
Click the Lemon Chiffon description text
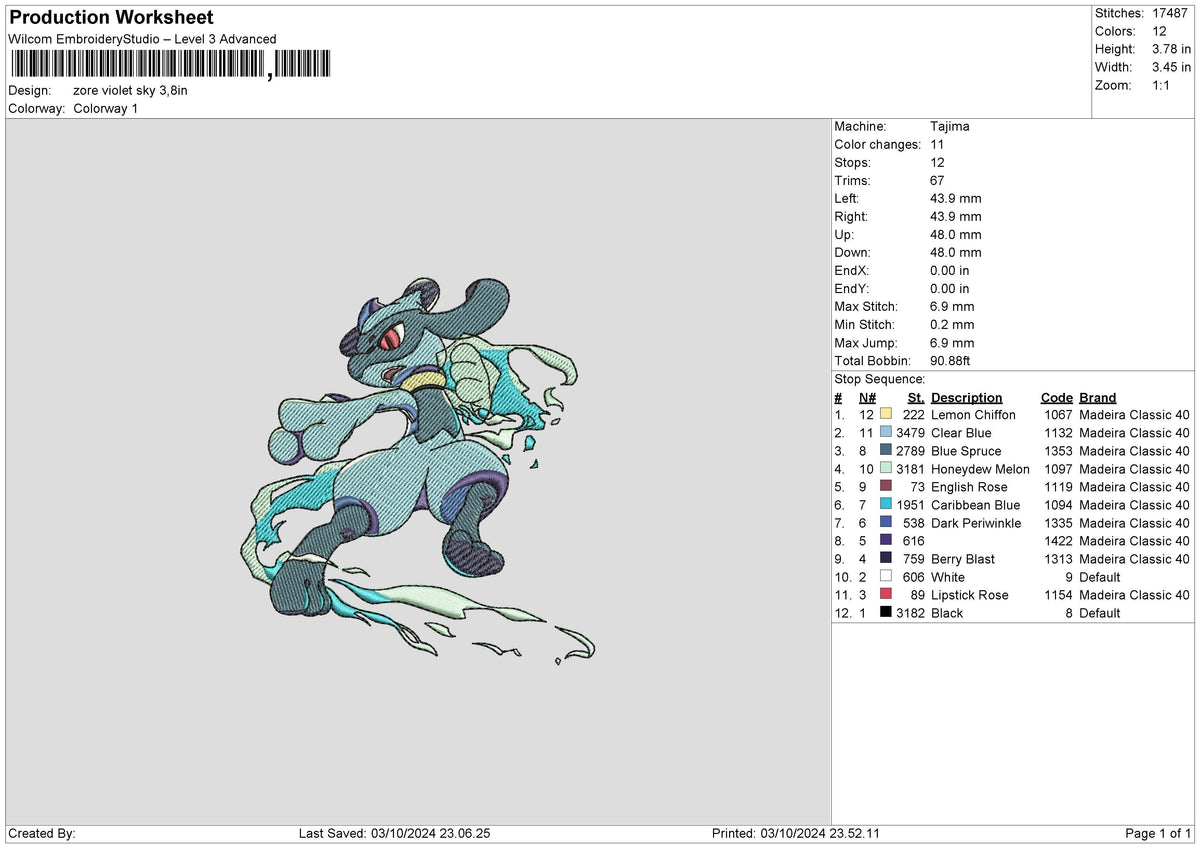(973, 414)
